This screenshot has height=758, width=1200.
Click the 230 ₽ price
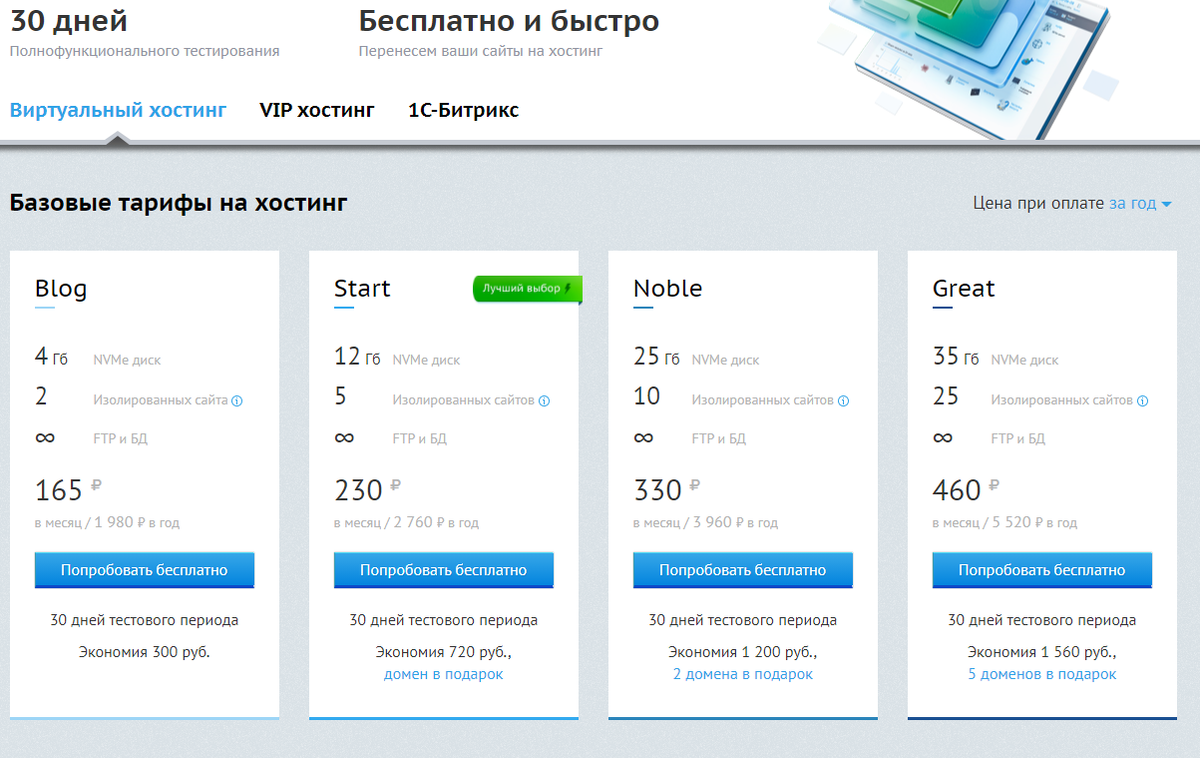tap(367, 490)
